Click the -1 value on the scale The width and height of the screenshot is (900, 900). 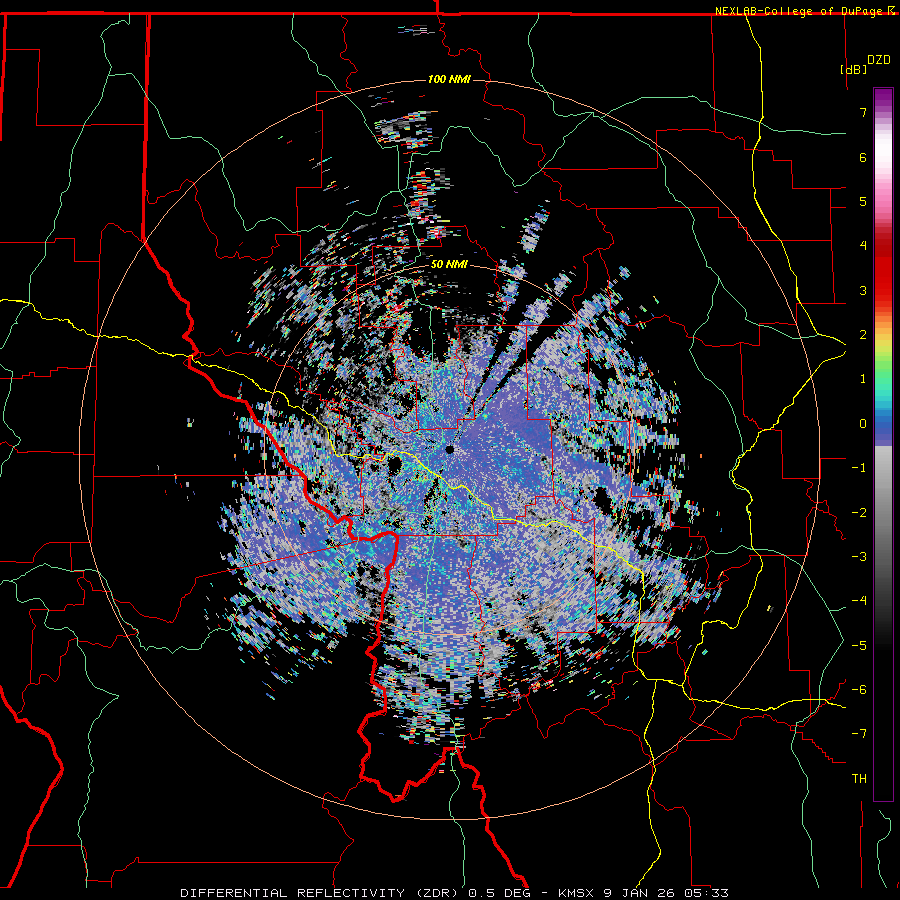(x=859, y=468)
